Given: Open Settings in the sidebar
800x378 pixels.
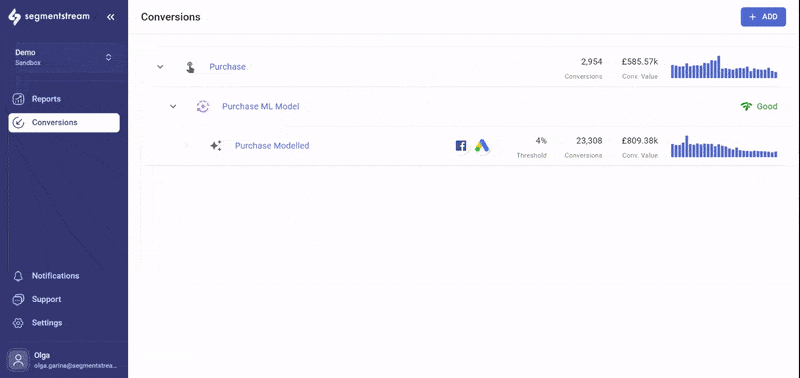Looking at the screenshot, I should click(64, 323).
